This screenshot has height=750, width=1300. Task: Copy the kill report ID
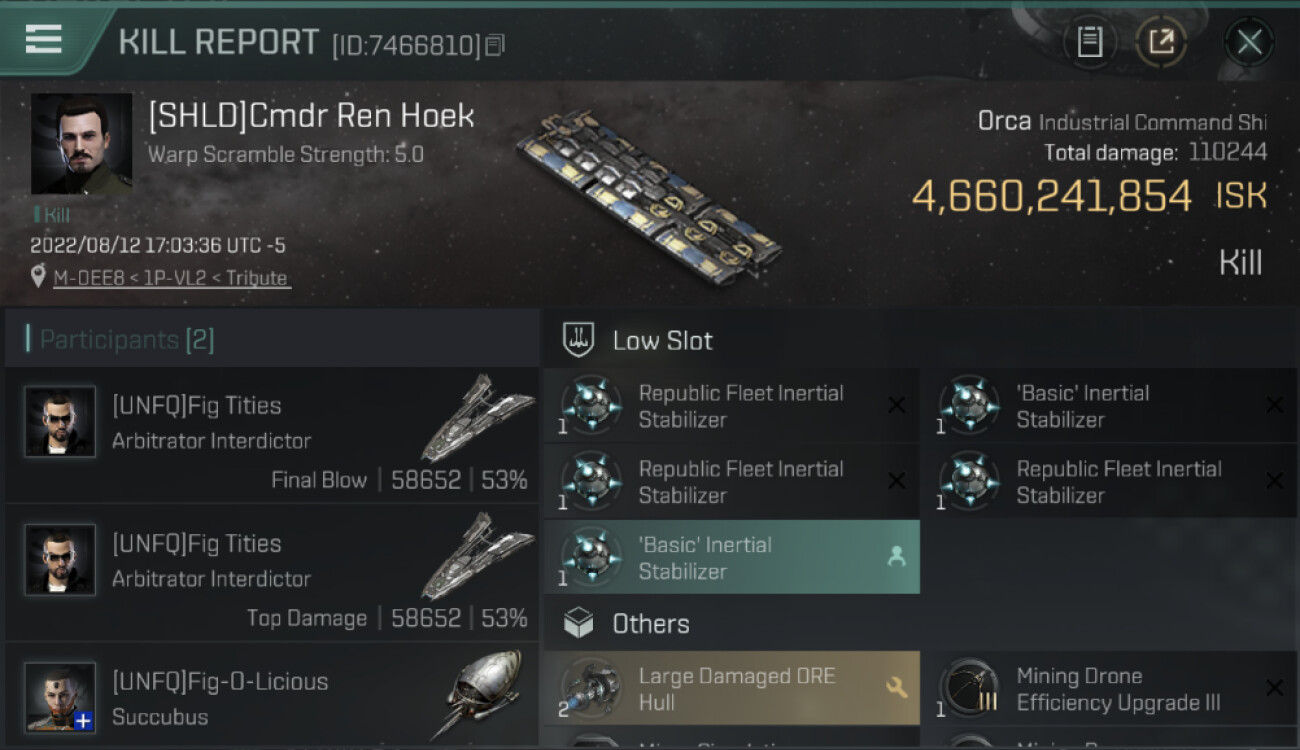click(x=495, y=45)
